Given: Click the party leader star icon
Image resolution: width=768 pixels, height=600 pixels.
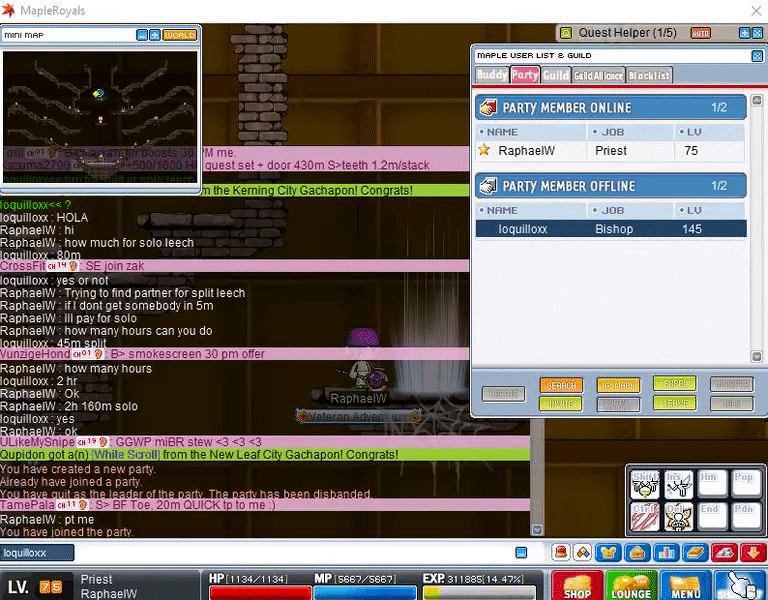Looking at the screenshot, I should point(484,150).
